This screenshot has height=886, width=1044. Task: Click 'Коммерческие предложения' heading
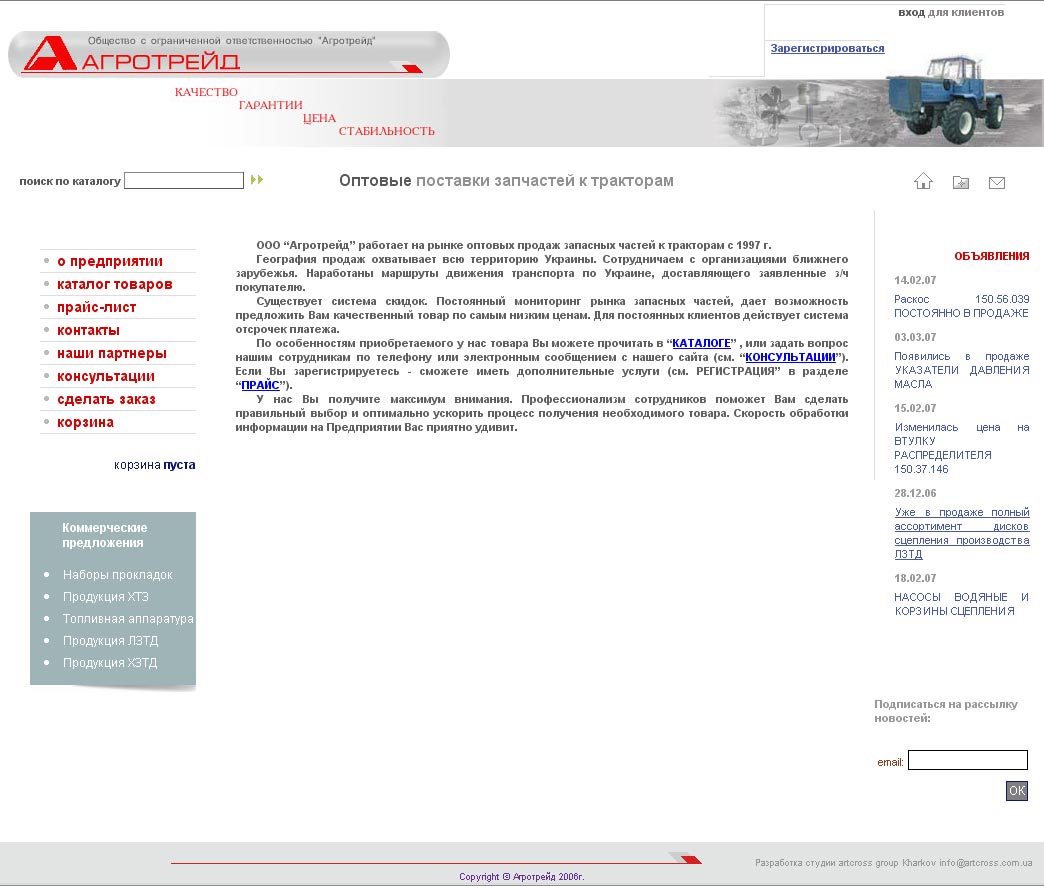coord(105,535)
